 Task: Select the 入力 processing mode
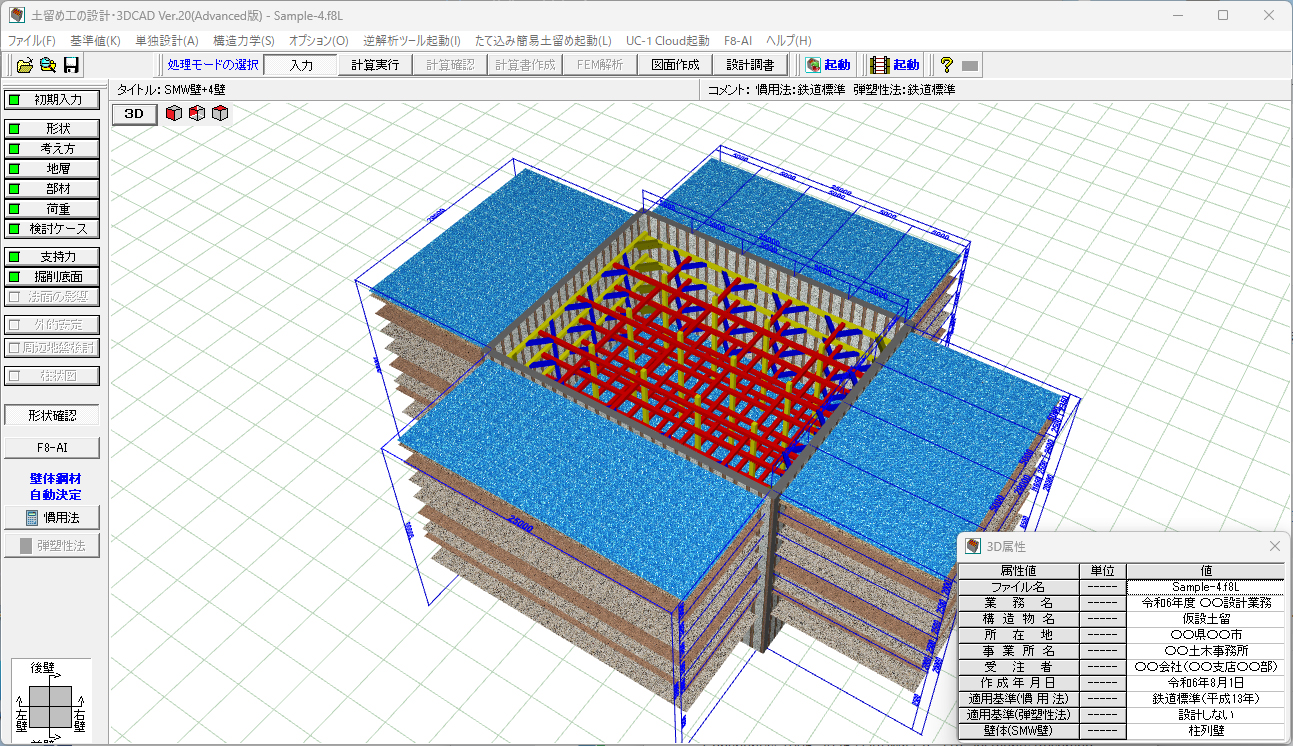tap(301, 65)
